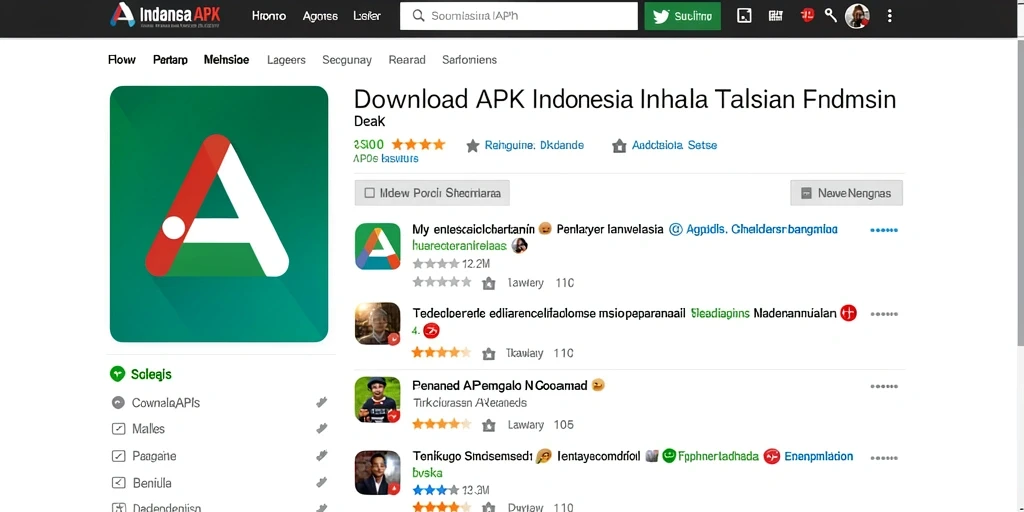The width and height of the screenshot is (1024, 512).
Task: Open the blue dots menu of first list item
Action: [x=884, y=230]
